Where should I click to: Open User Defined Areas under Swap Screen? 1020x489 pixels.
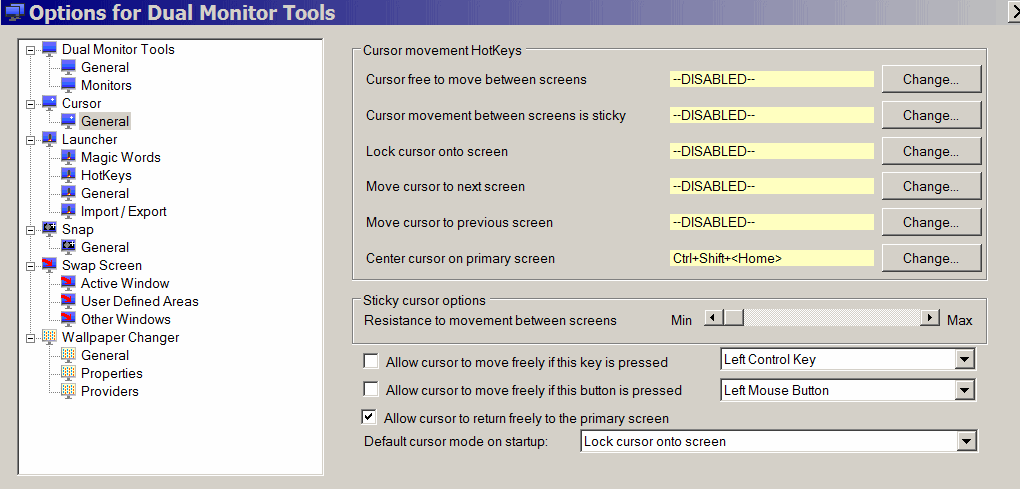(x=139, y=302)
